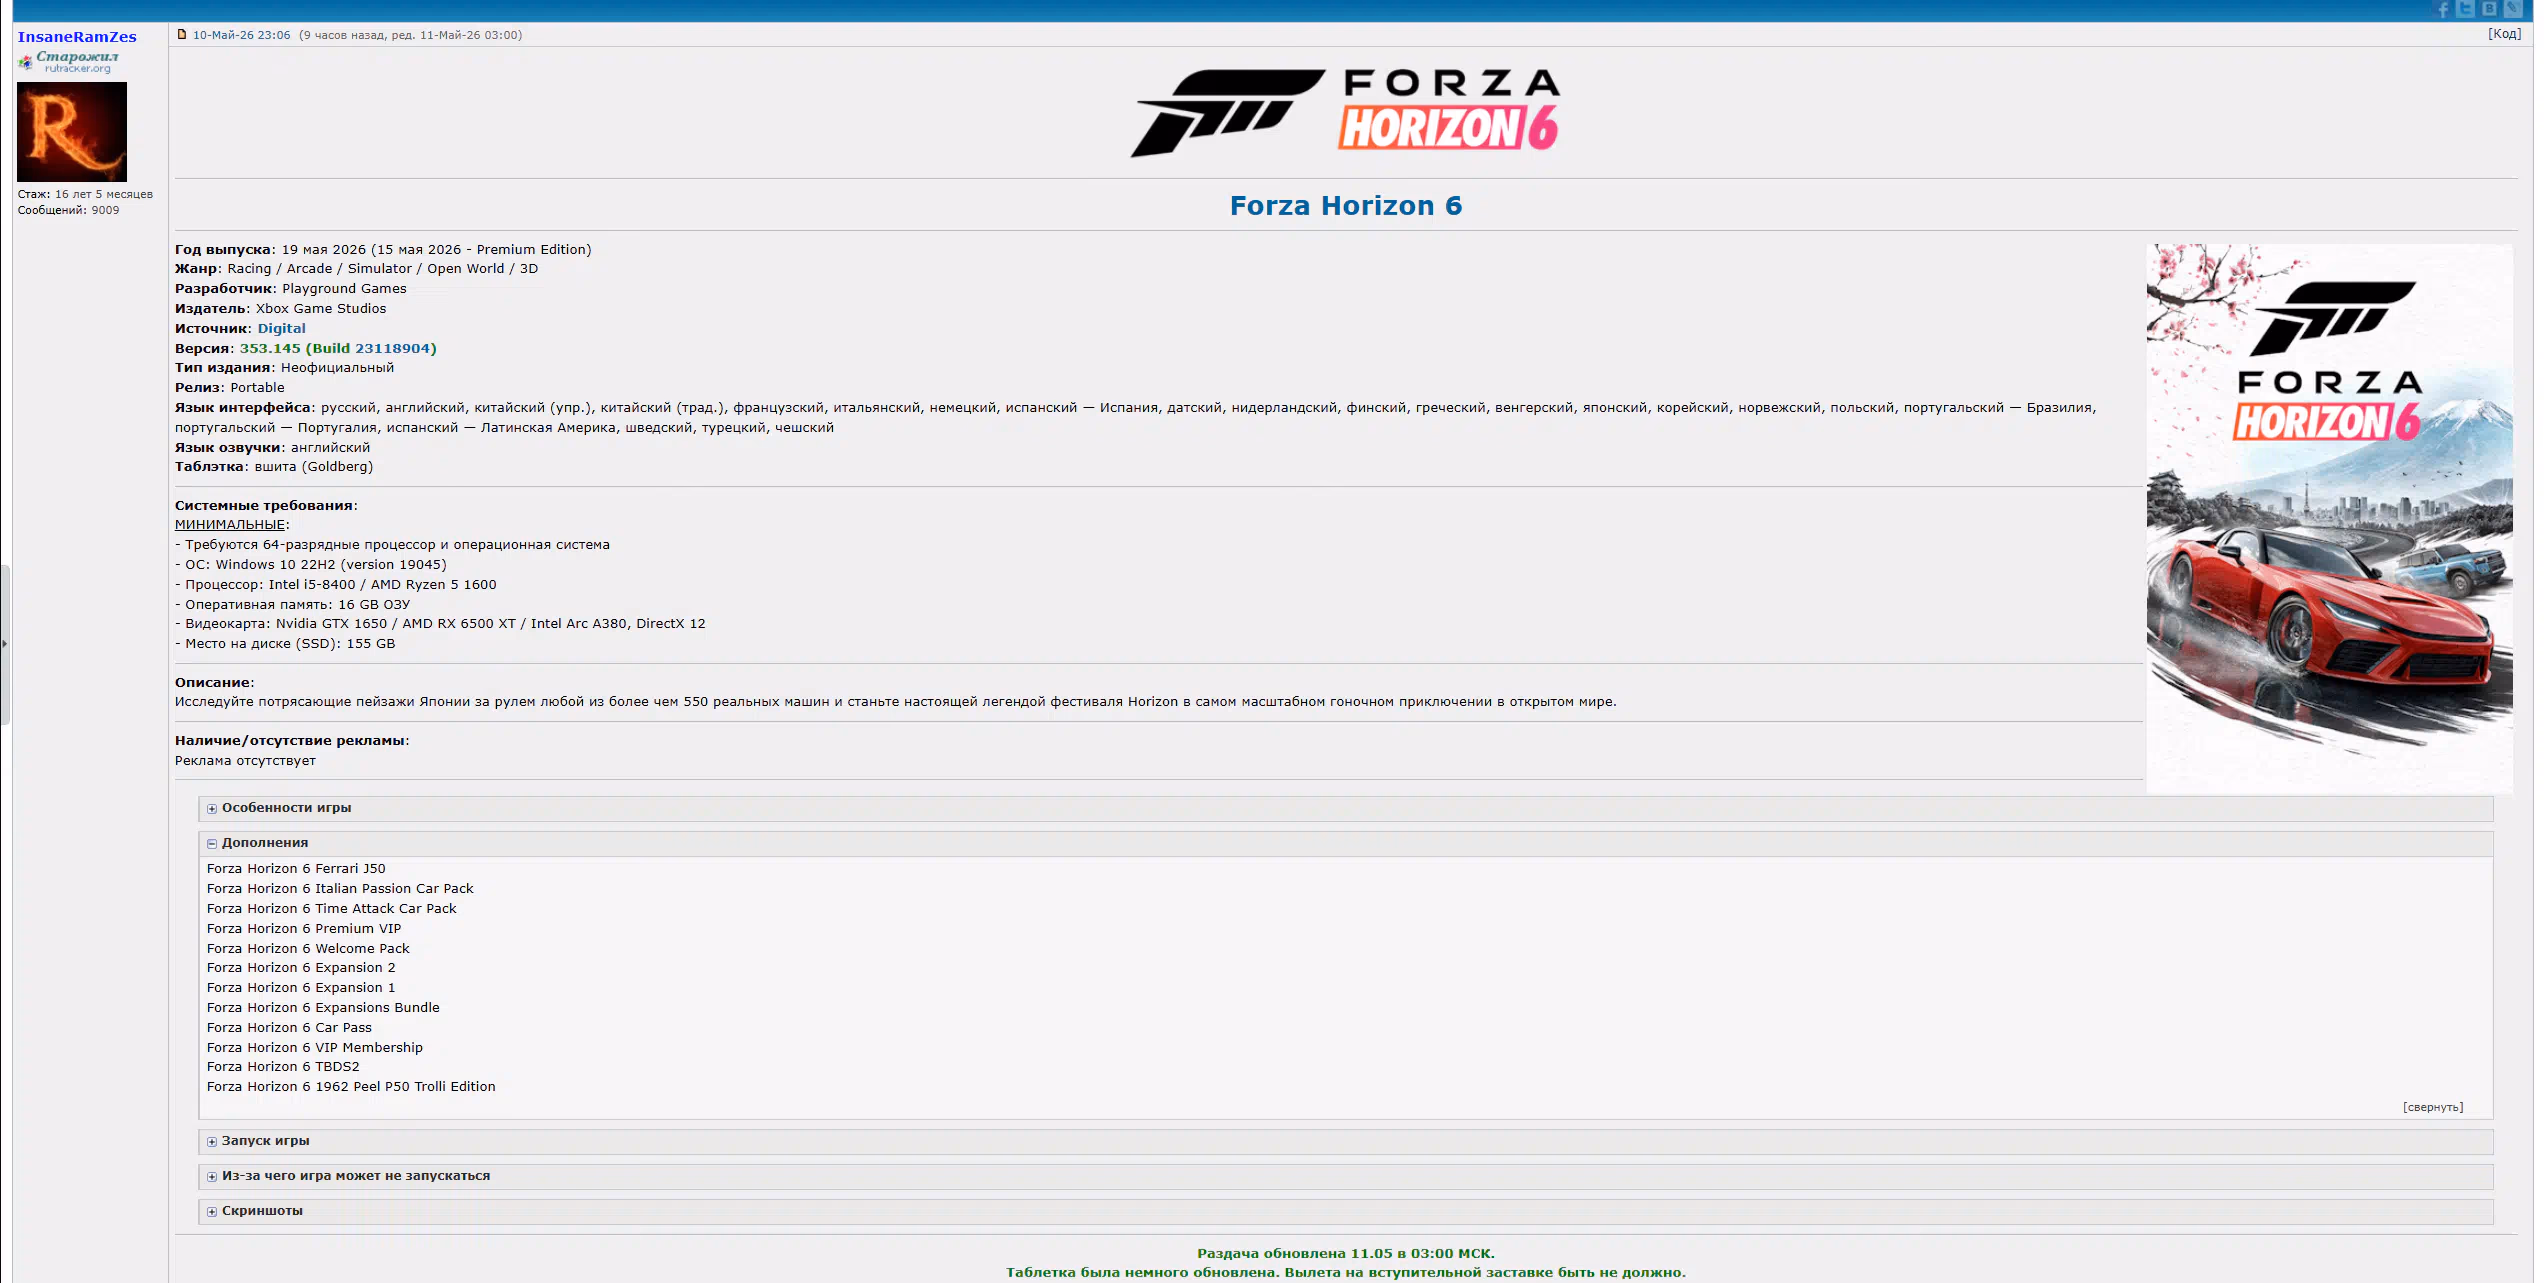
Task: Click the Twitter share icon
Action: (x=2465, y=9)
